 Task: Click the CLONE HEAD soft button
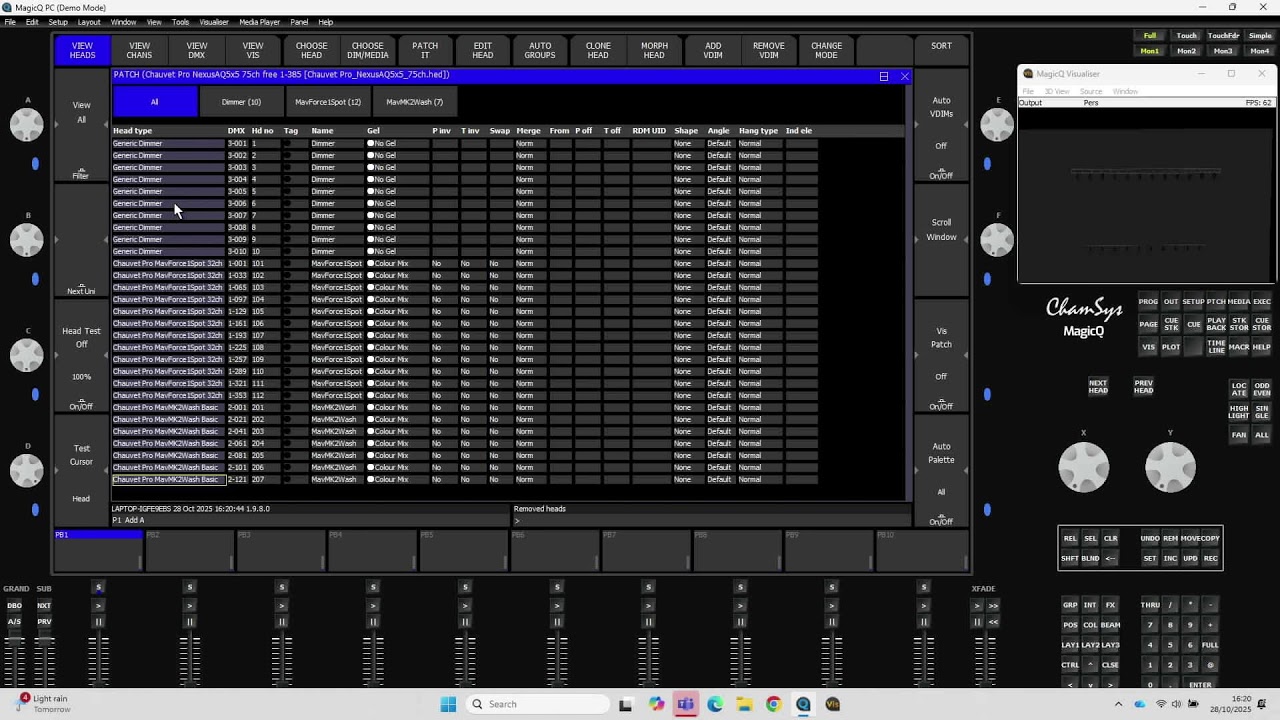pos(598,50)
